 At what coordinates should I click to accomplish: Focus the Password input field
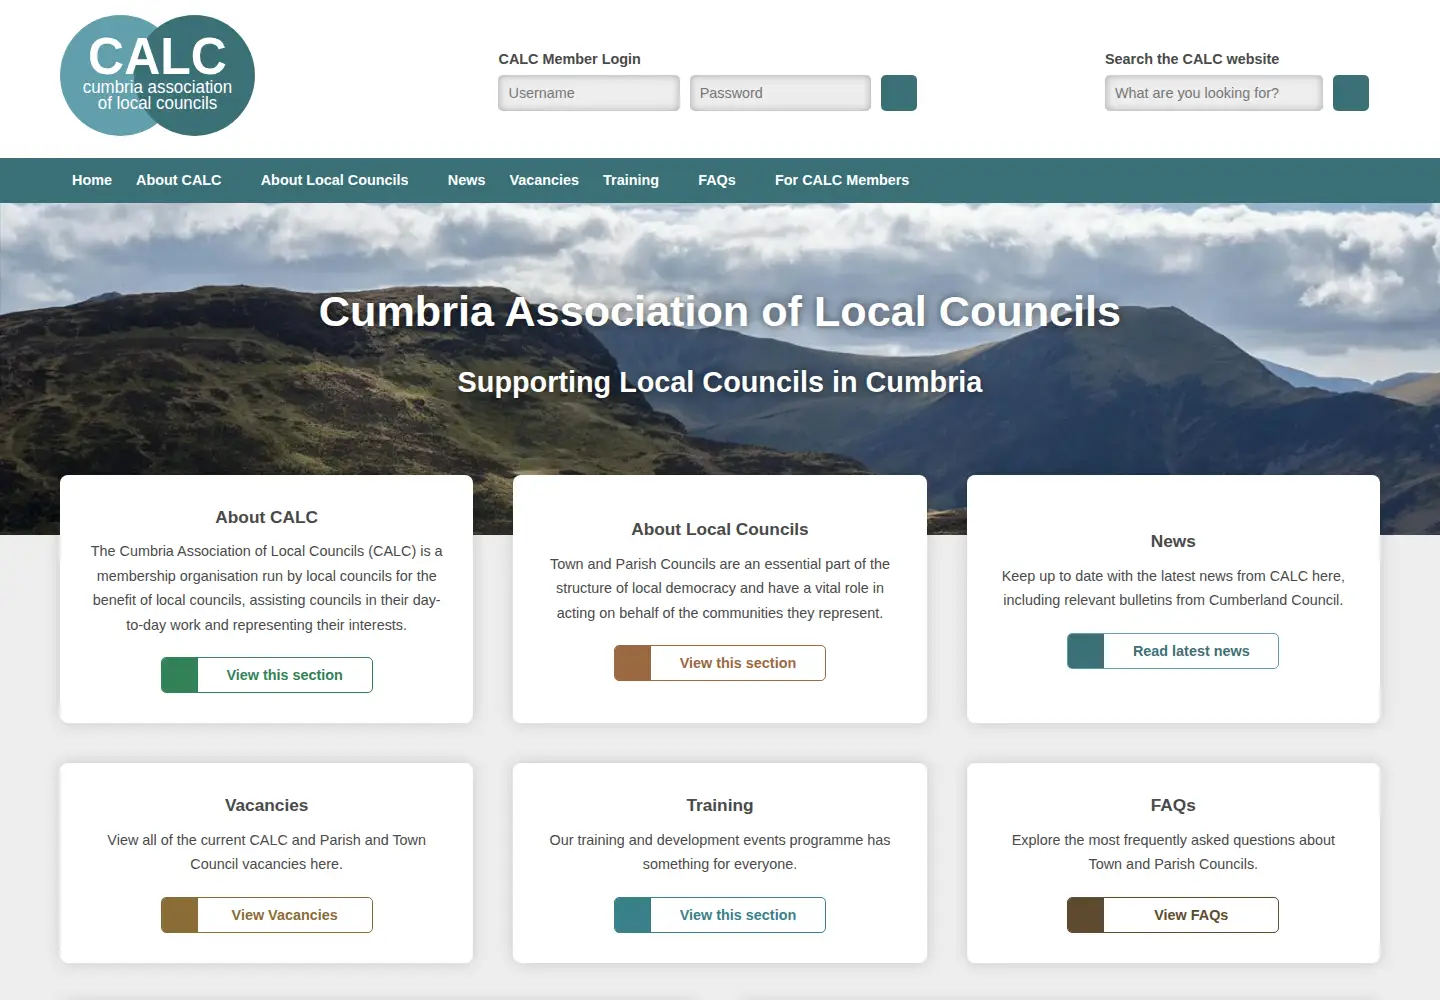(780, 93)
